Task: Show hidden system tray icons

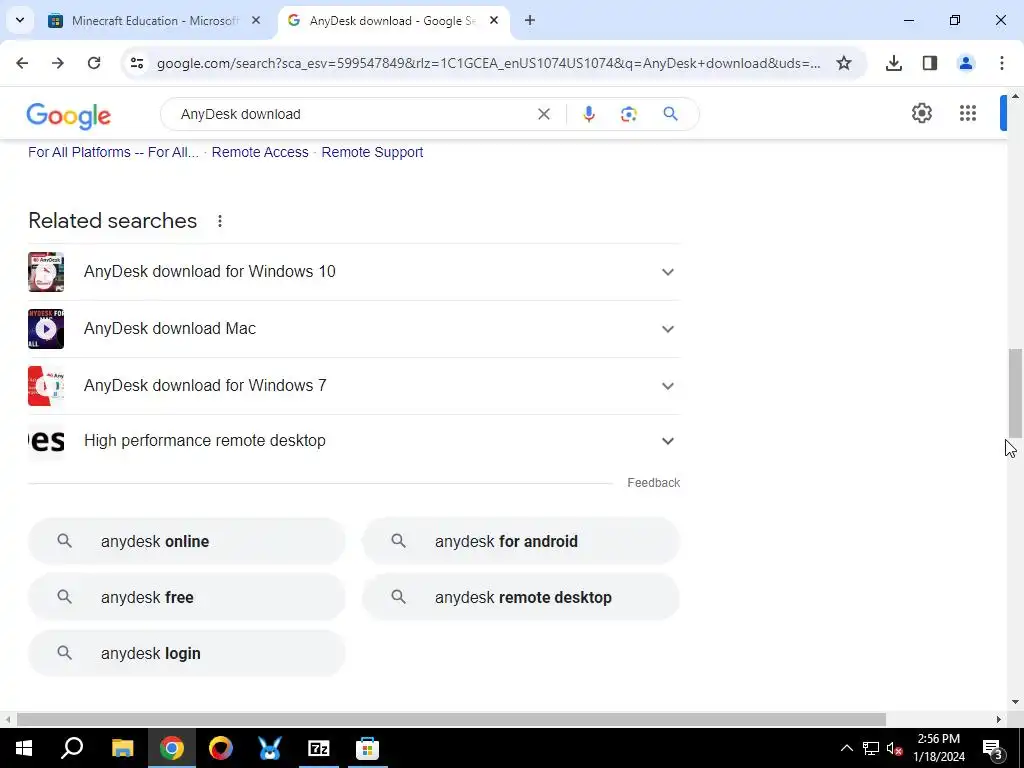Action: (846, 748)
